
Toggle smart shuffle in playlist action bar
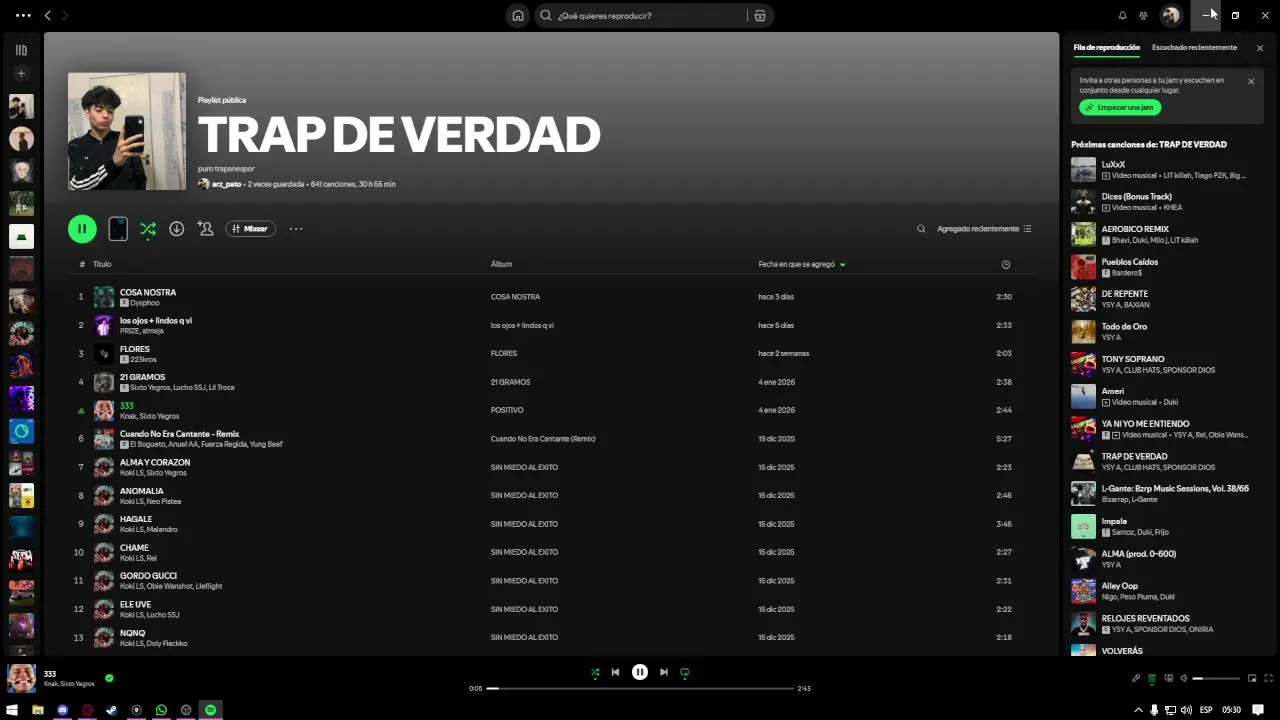tap(148, 229)
